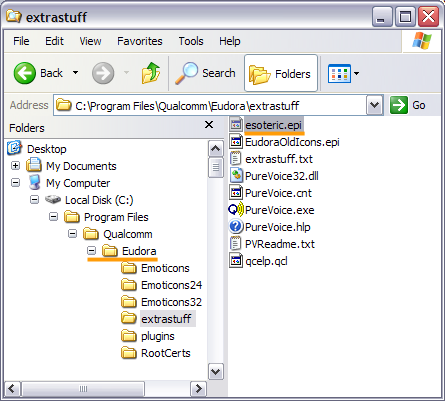Toggle the Folders pane button
The image size is (445, 401).
pyautogui.click(x=281, y=73)
